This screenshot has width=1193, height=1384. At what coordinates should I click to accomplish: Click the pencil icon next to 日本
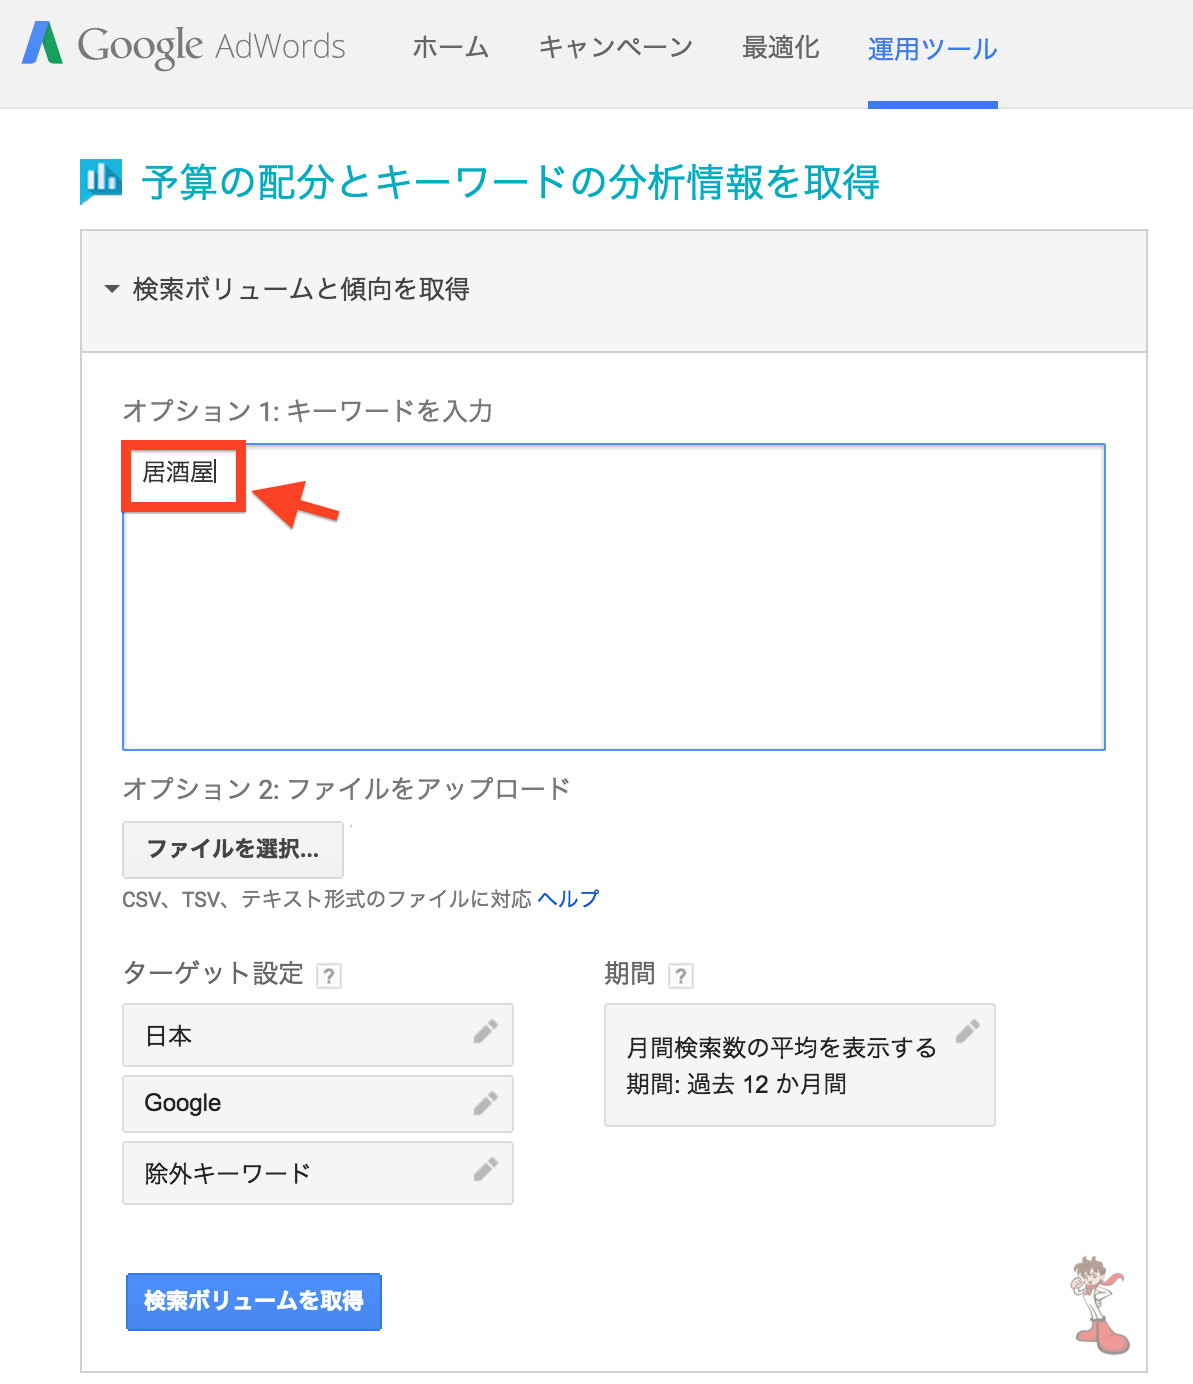coord(486,1032)
